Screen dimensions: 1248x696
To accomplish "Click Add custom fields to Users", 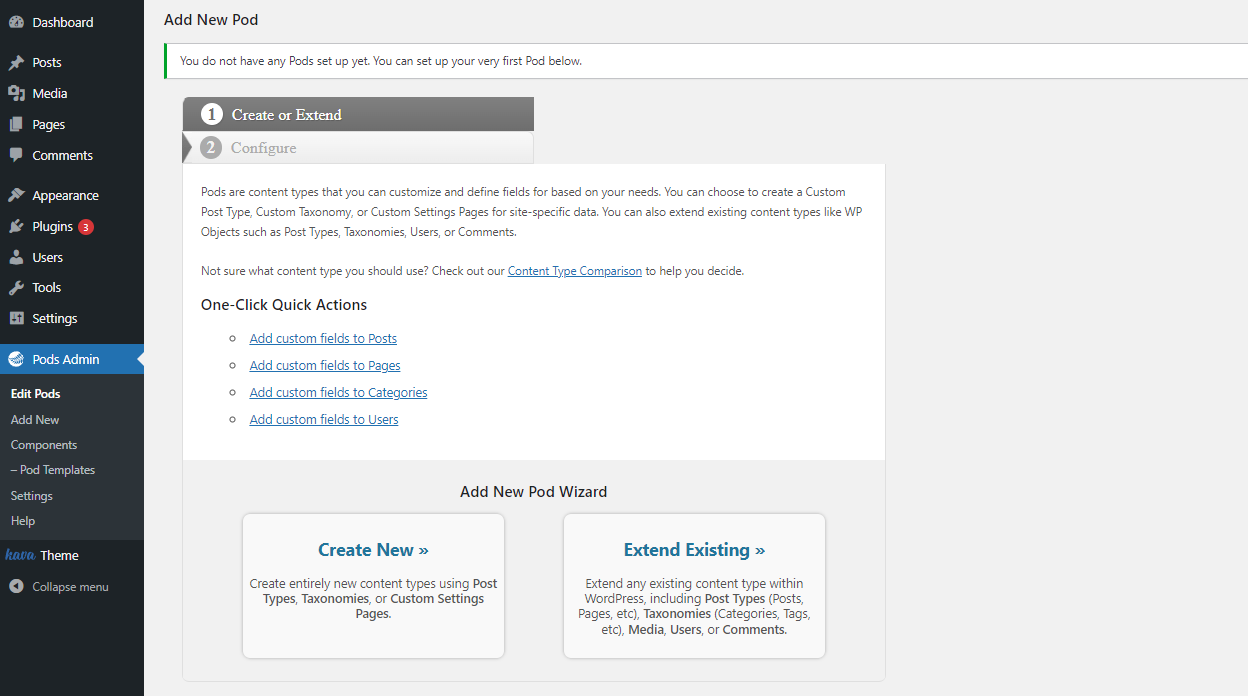I will (x=324, y=420).
